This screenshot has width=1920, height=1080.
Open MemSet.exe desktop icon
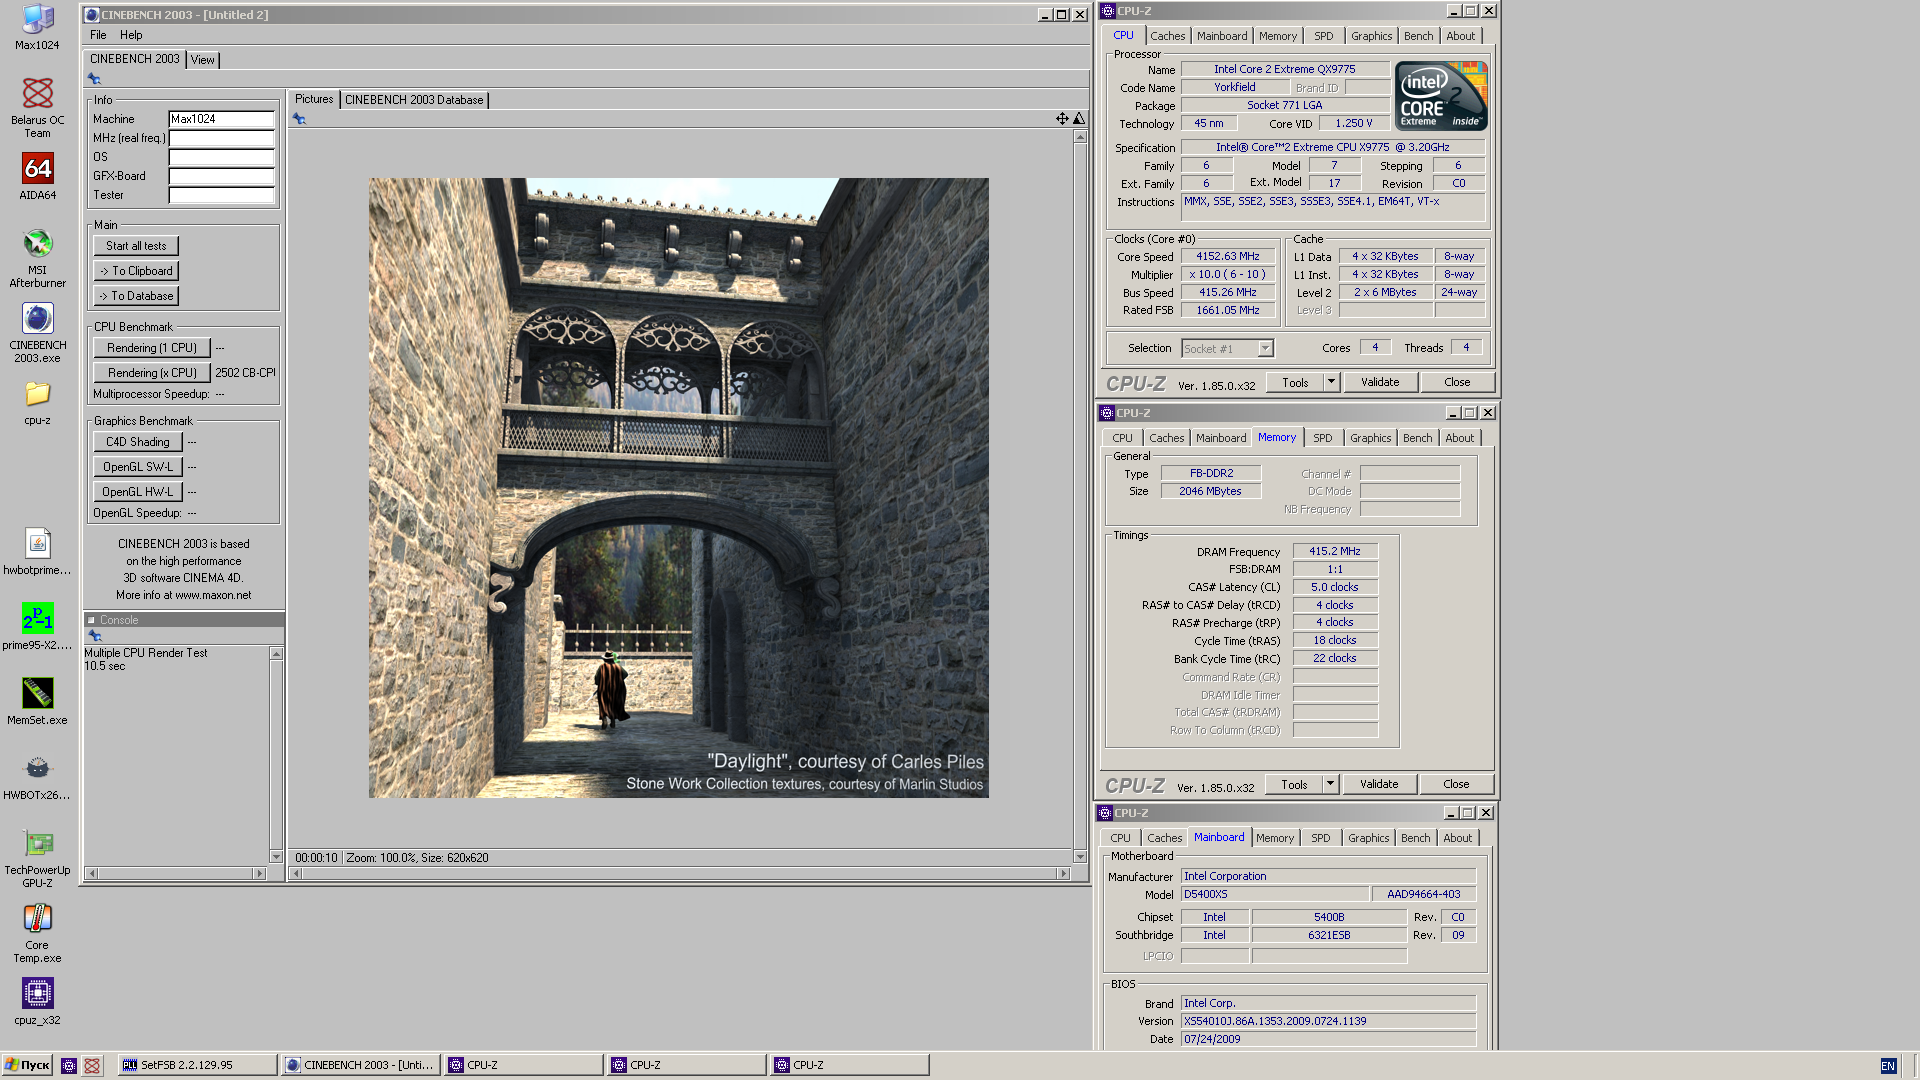coord(37,702)
